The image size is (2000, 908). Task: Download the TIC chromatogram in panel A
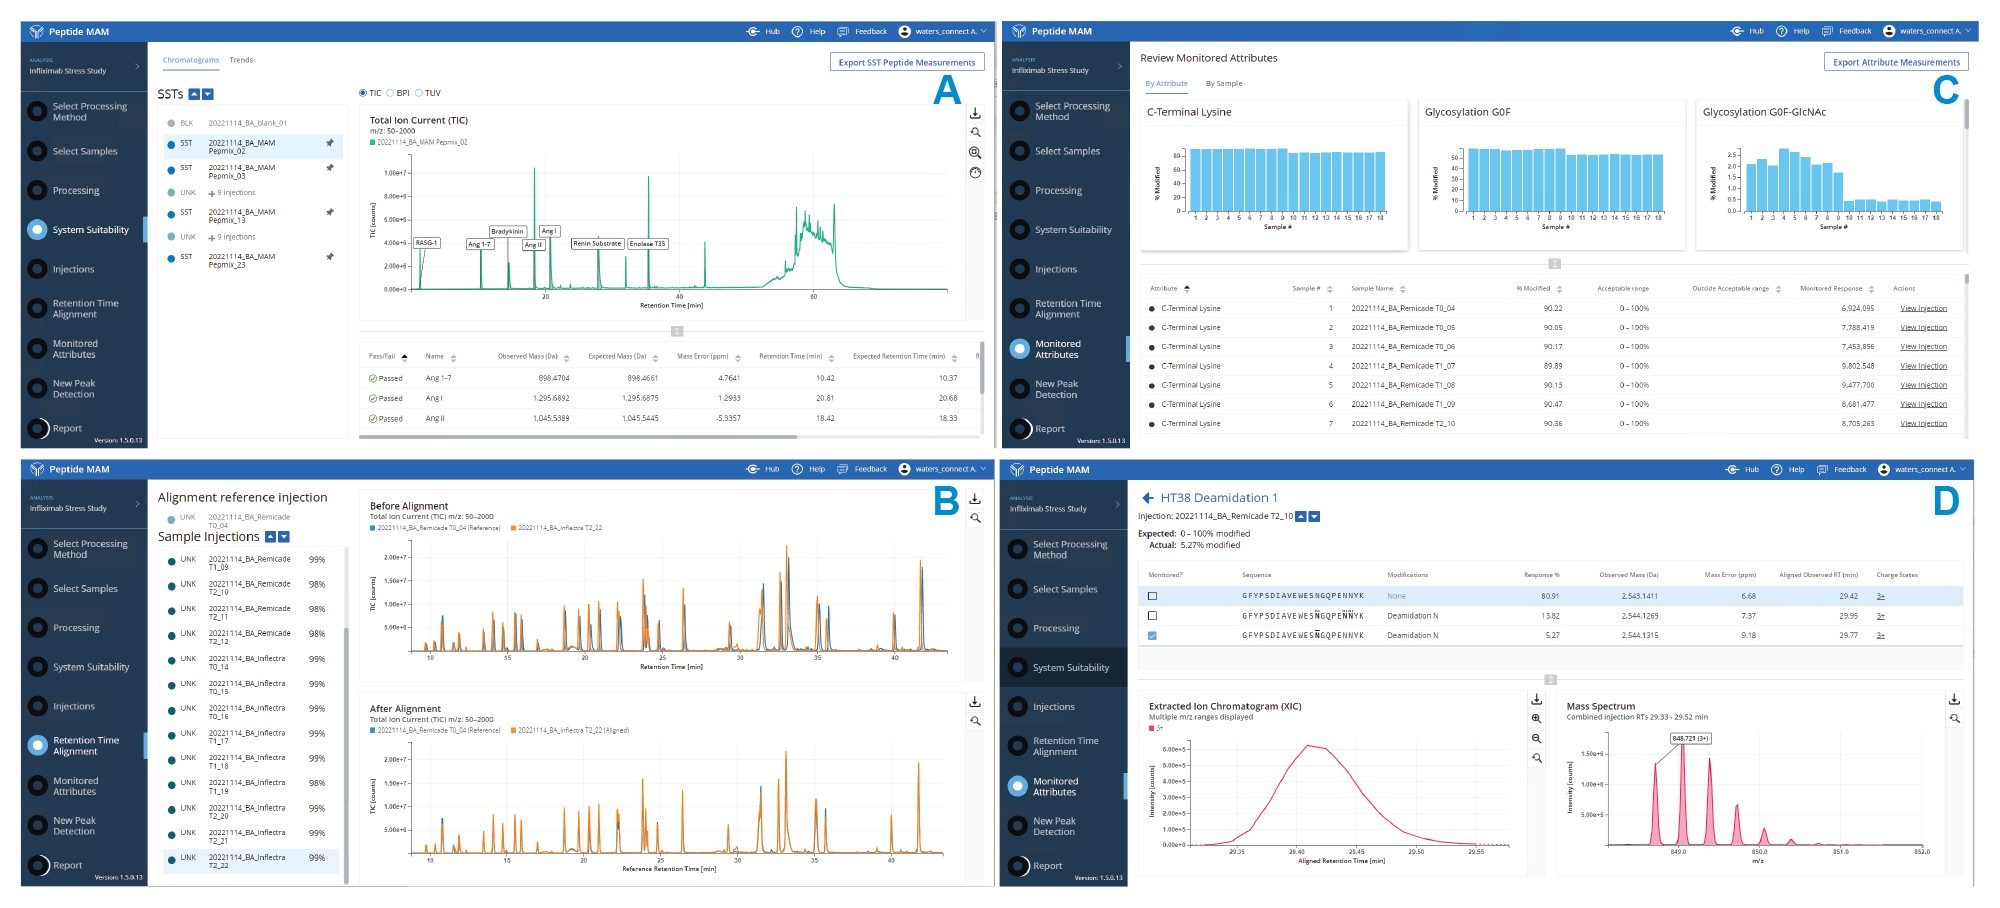click(975, 113)
